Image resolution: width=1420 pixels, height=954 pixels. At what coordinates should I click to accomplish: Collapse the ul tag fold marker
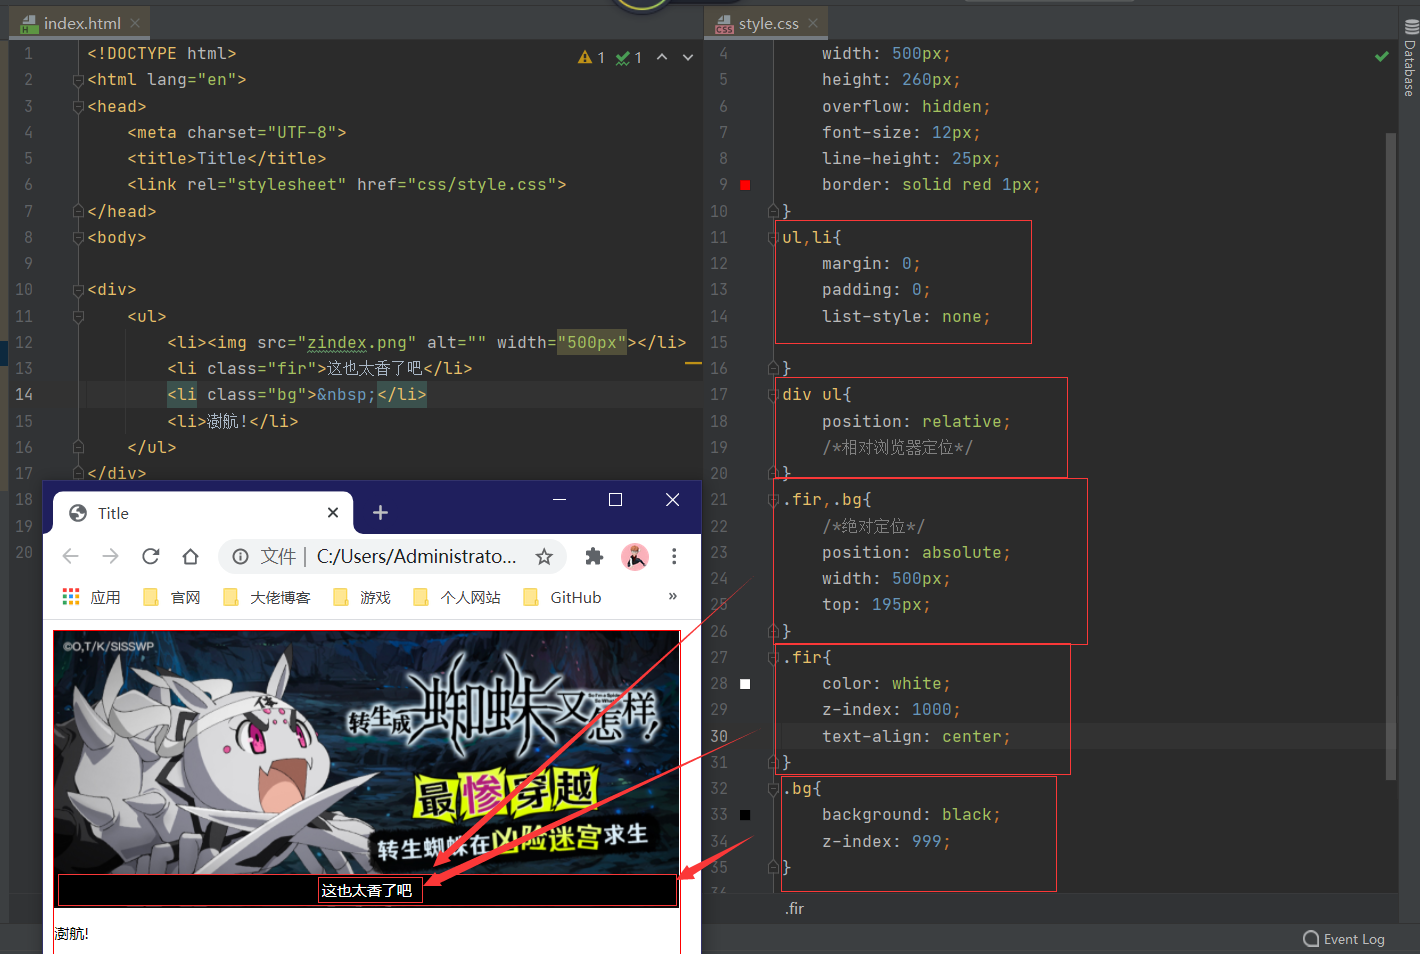click(x=78, y=316)
